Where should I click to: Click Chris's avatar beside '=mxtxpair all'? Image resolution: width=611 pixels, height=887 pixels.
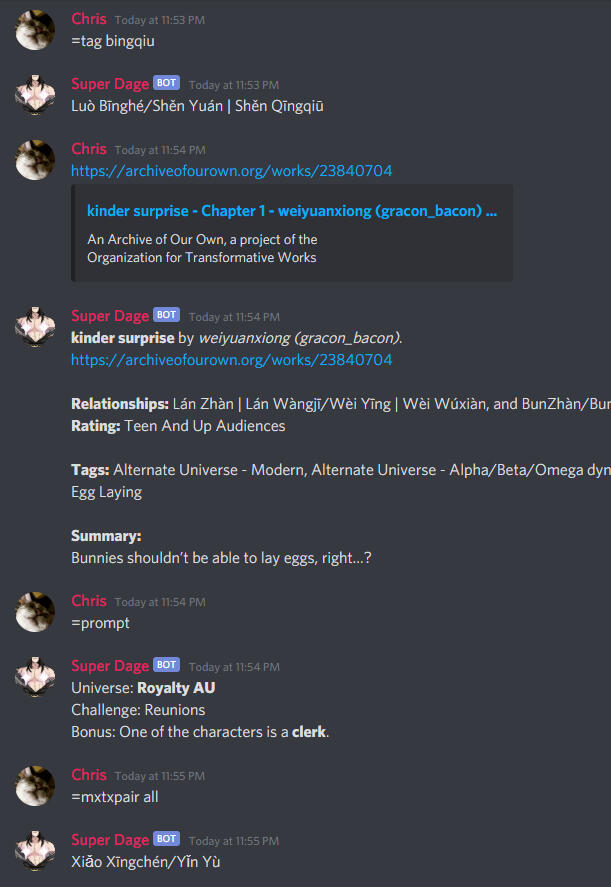pyautogui.click(x=35, y=786)
